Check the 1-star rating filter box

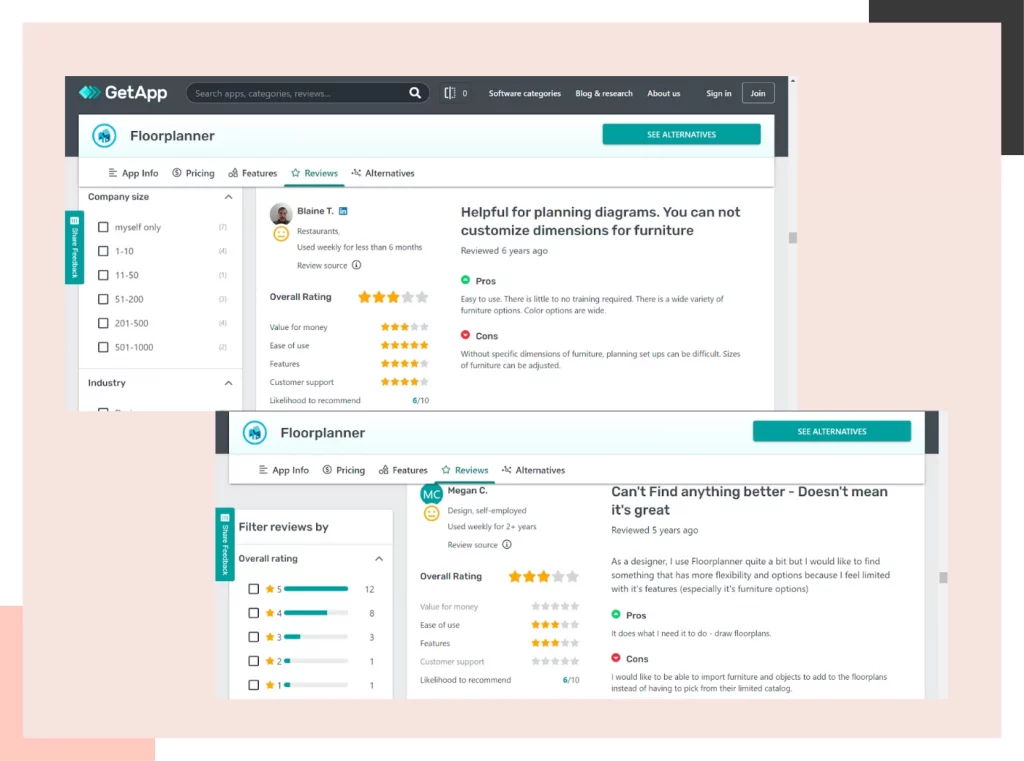pyautogui.click(x=253, y=685)
